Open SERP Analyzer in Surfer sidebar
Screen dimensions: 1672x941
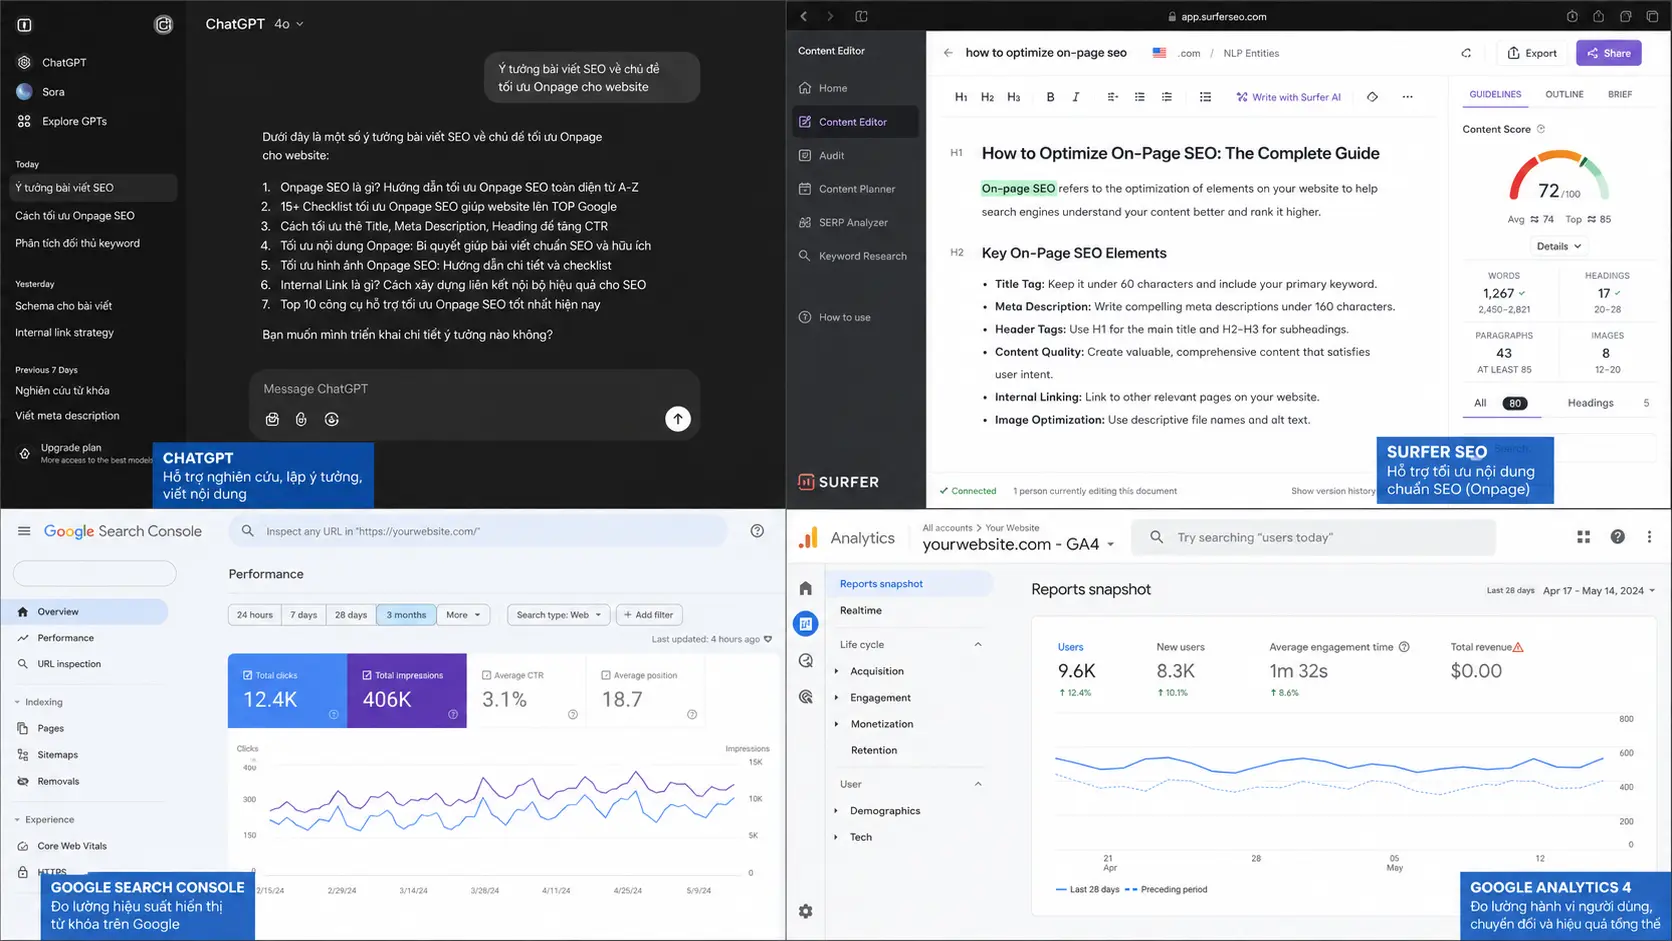click(853, 223)
